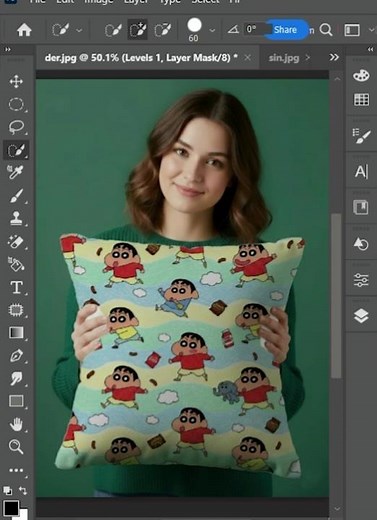Choose Add to selection brush mode

pyautogui.click(x=138, y=30)
